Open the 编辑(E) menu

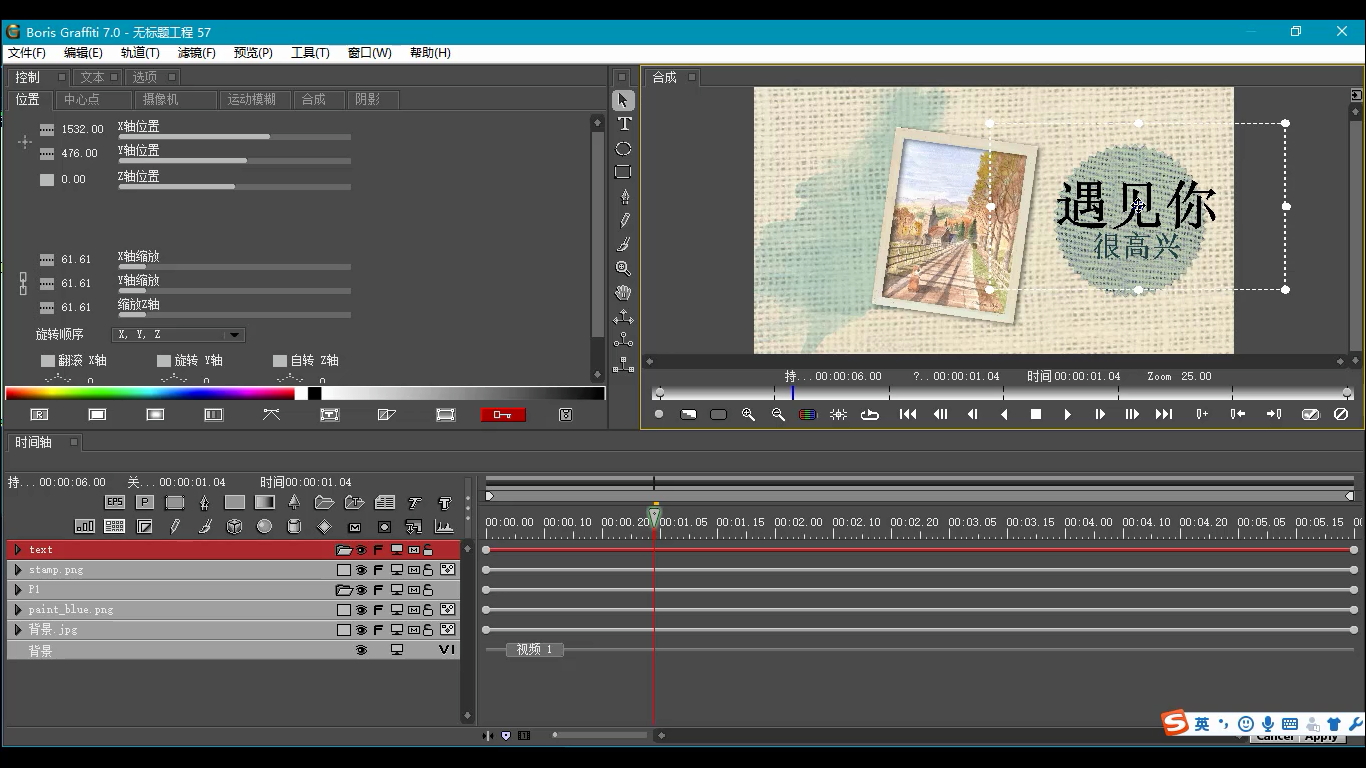tap(83, 53)
